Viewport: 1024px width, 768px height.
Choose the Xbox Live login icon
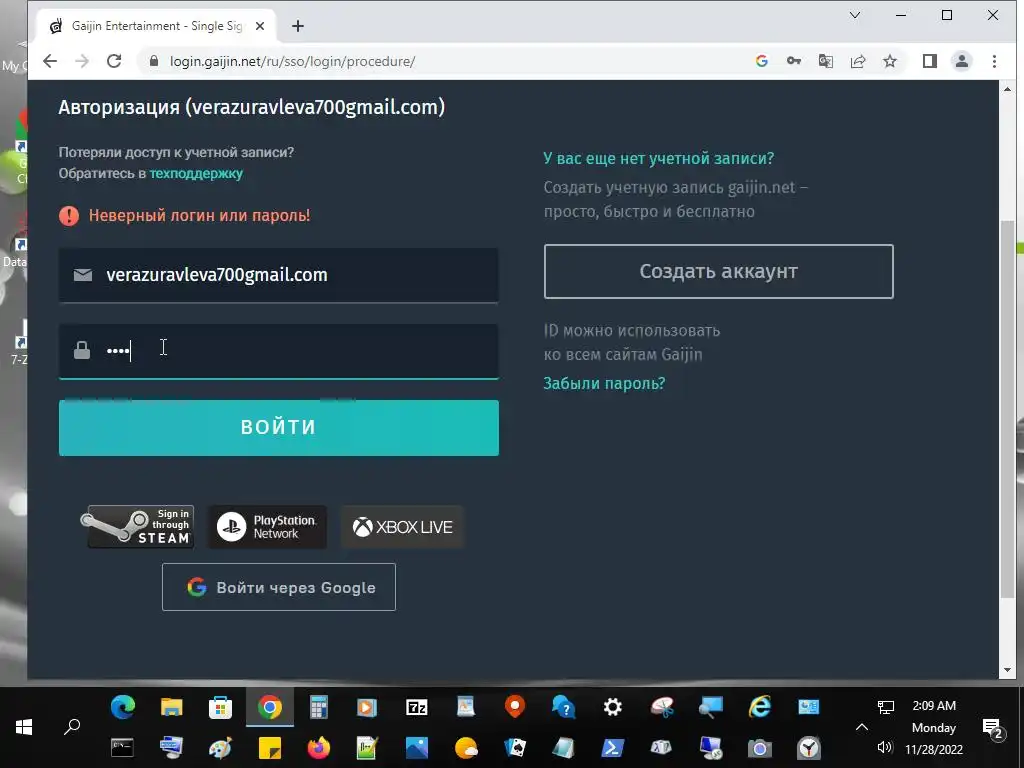point(402,526)
